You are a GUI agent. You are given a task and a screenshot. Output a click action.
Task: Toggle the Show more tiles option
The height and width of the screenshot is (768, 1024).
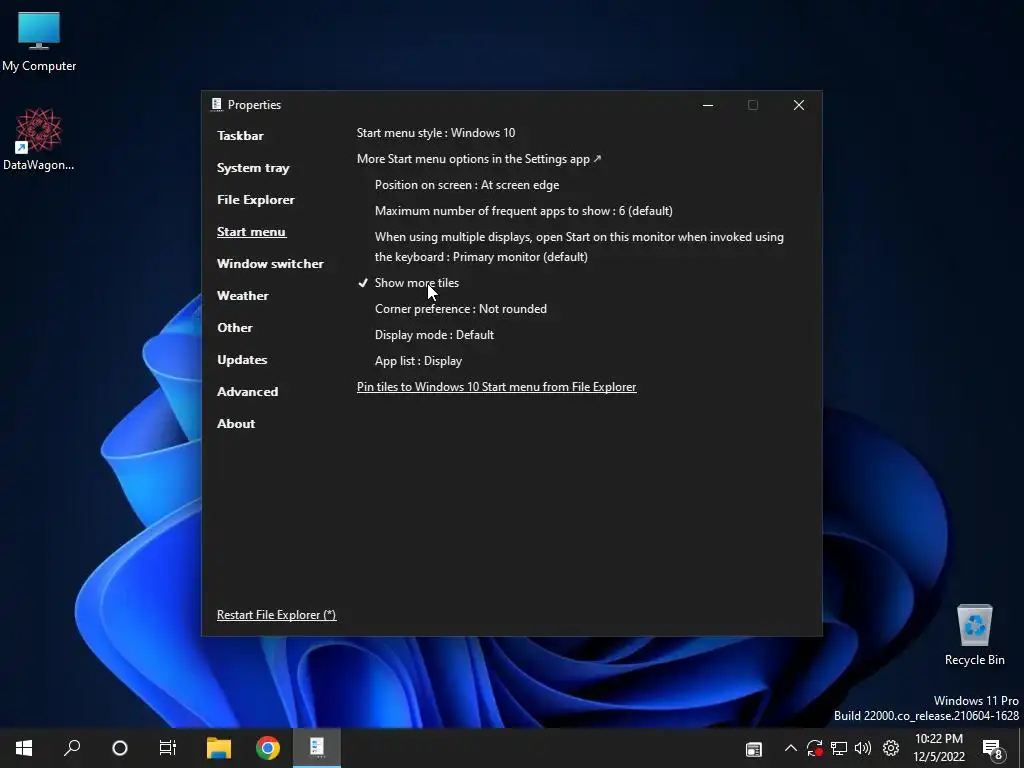pos(417,283)
